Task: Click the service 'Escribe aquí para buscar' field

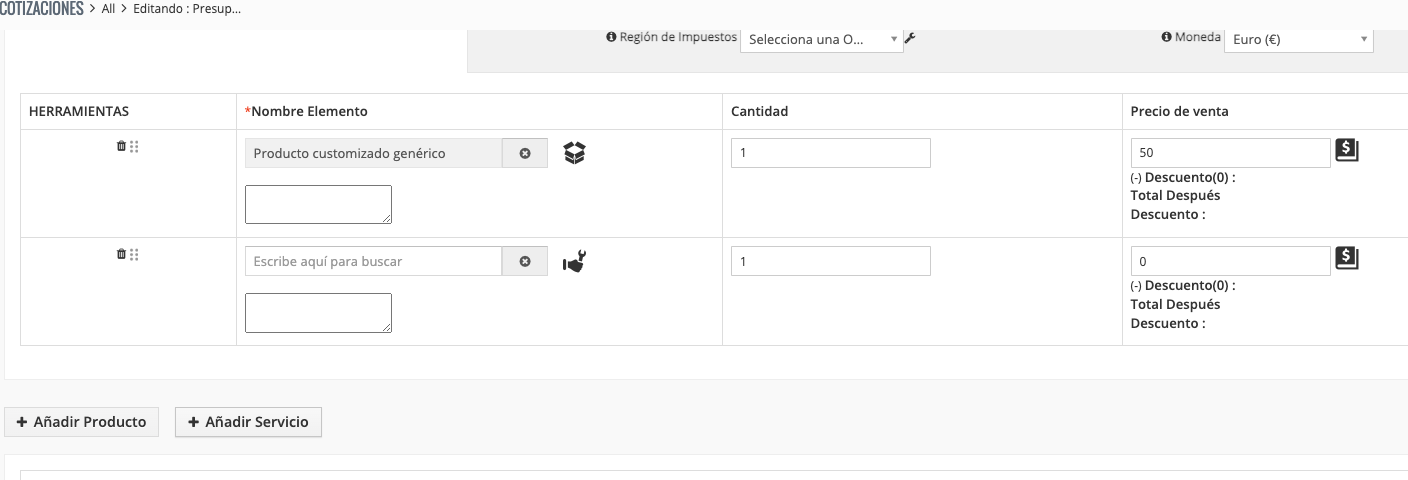Action: pos(373,261)
